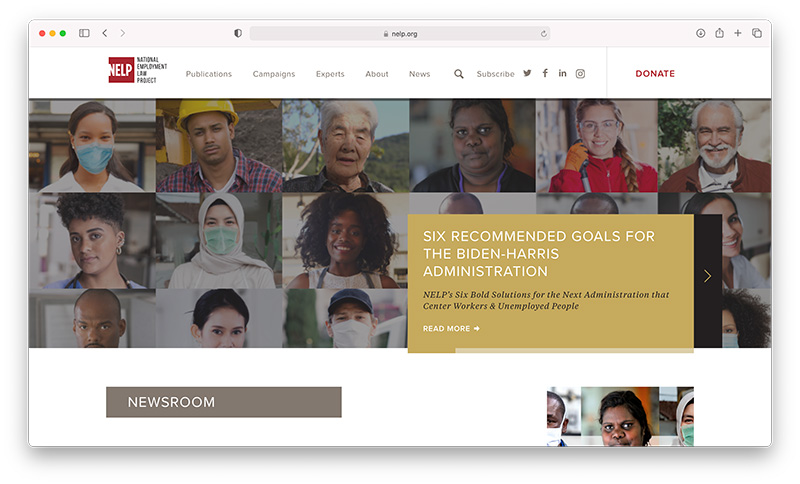This screenshot has height=484, width=800.
Task: Open the Experts menu item
Action: (330, 74)
